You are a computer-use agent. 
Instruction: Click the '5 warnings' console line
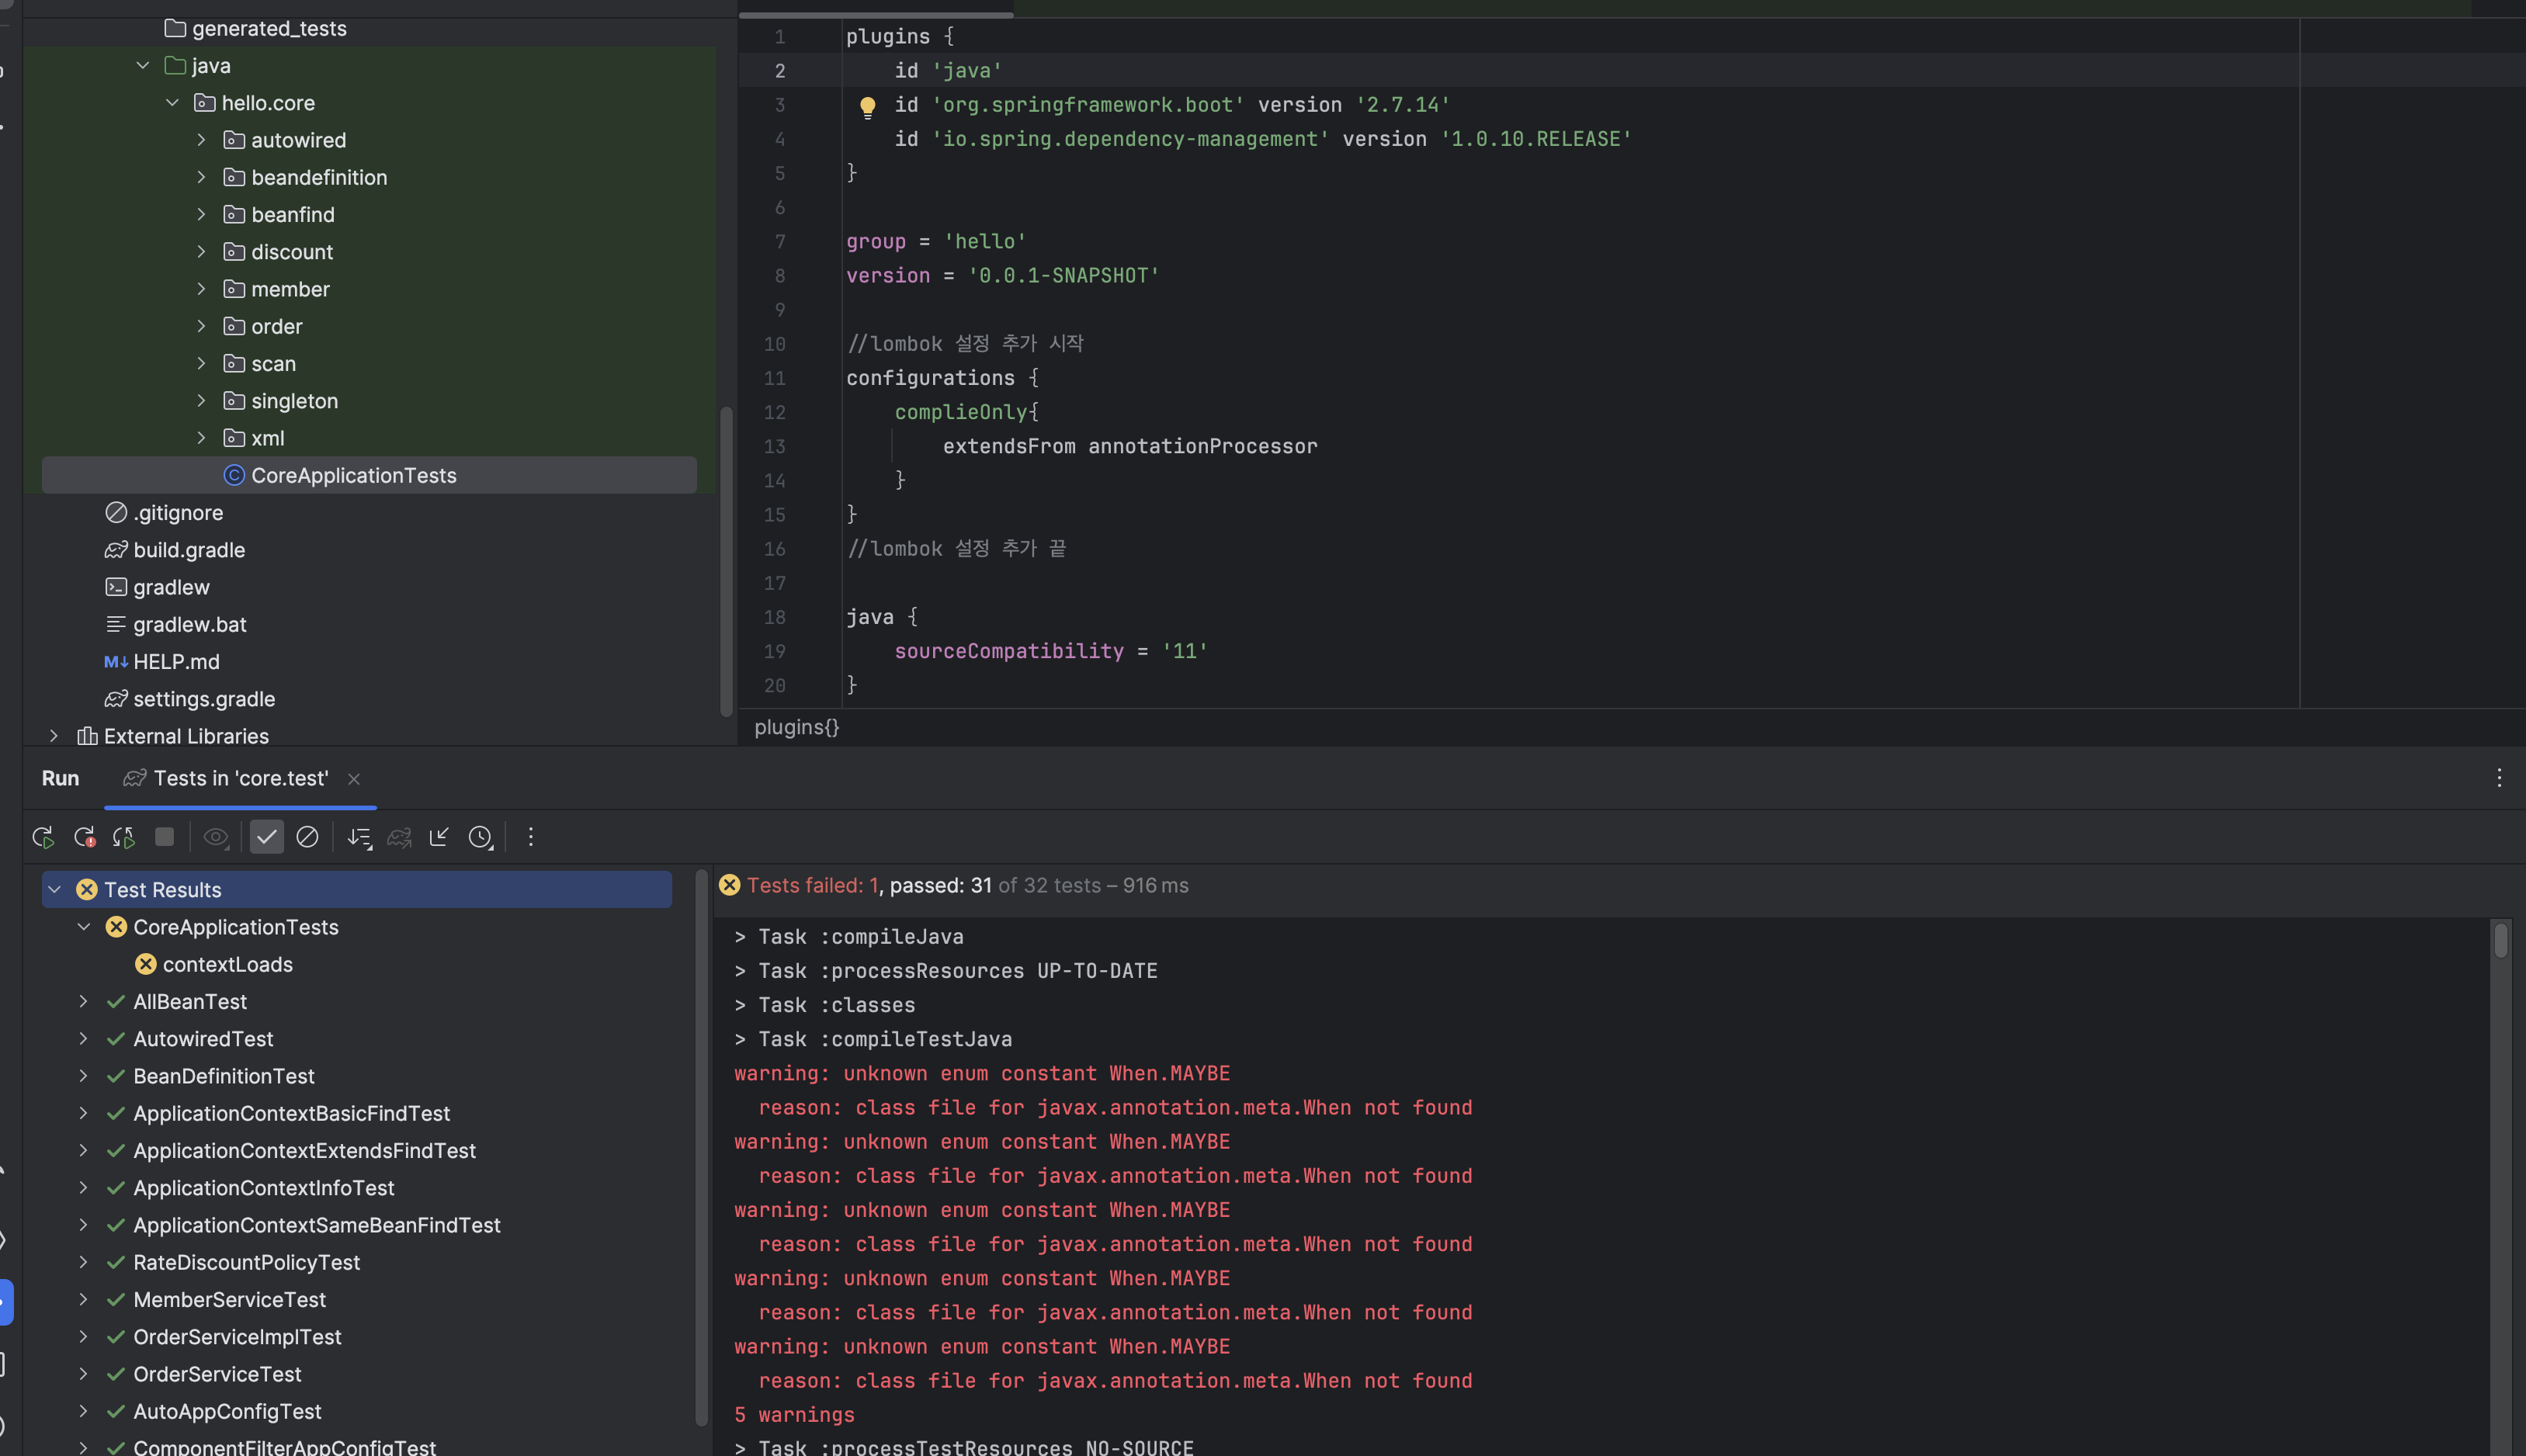click(x=794, y=1415)
